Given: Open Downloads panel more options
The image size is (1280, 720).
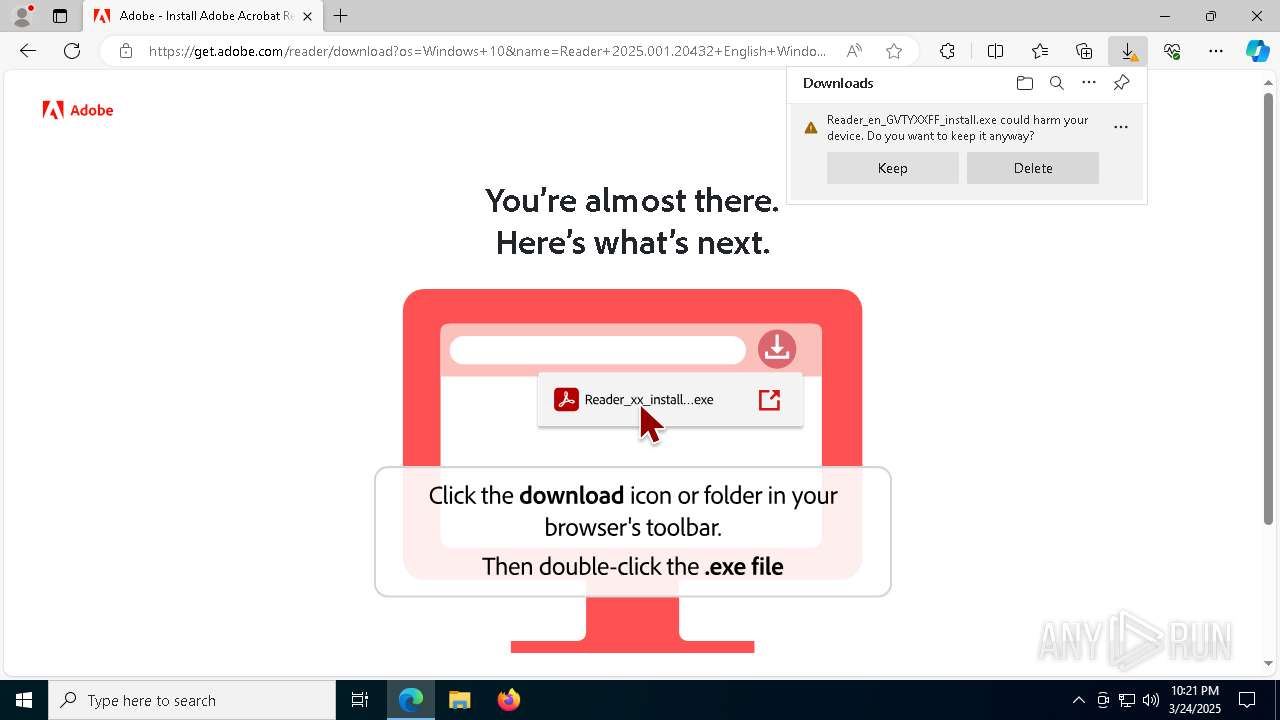Looking at the screenshot, I should (x=1089, y=83).
